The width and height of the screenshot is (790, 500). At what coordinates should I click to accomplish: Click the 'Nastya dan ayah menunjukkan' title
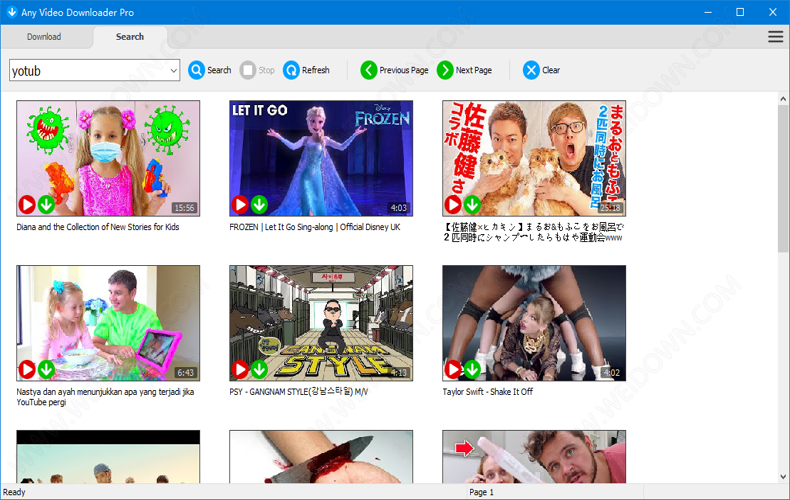click(105, 397)
